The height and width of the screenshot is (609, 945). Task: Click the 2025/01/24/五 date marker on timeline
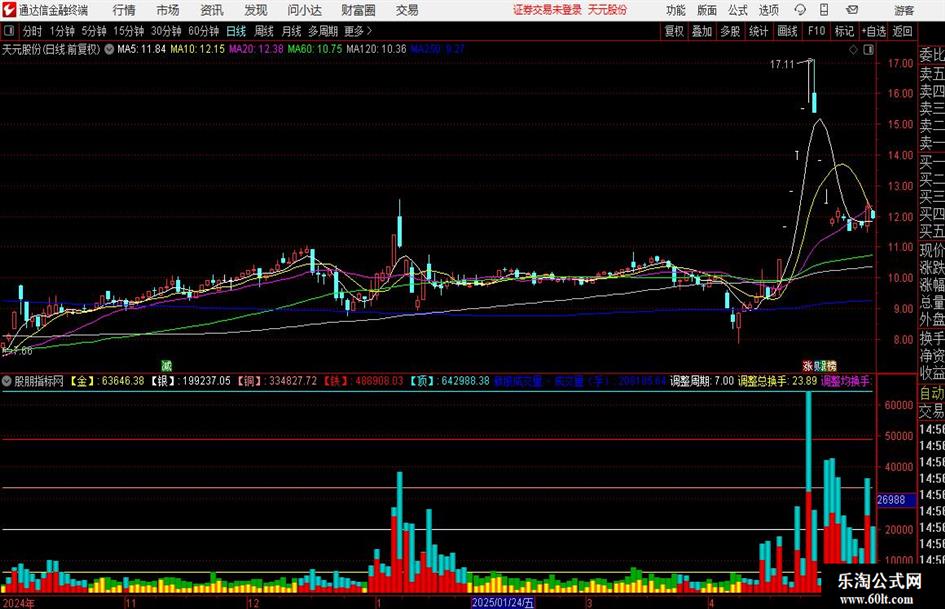tap(503, 602)
